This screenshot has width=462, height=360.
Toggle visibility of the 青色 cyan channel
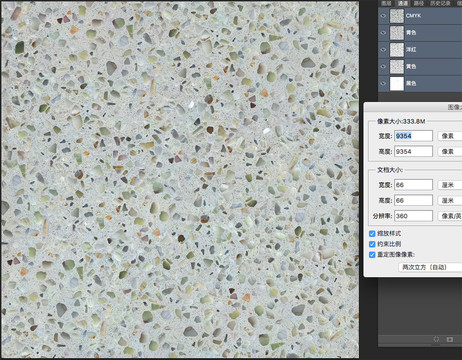tap(383, 33)
